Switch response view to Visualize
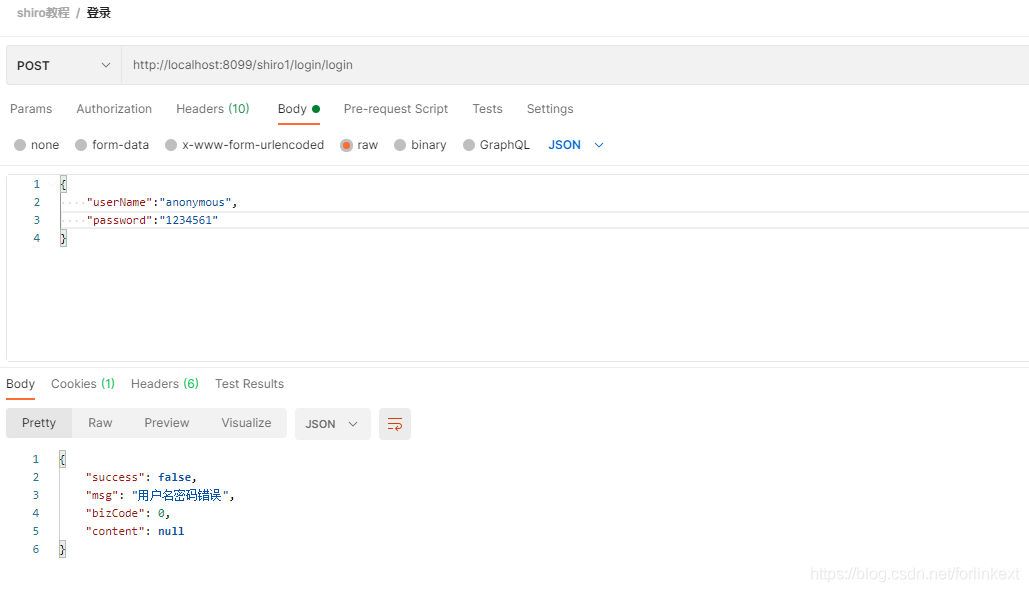Image resolution: width=1029 pixels, height=592 pixels. pyautogui.click(x=246, y=423)
